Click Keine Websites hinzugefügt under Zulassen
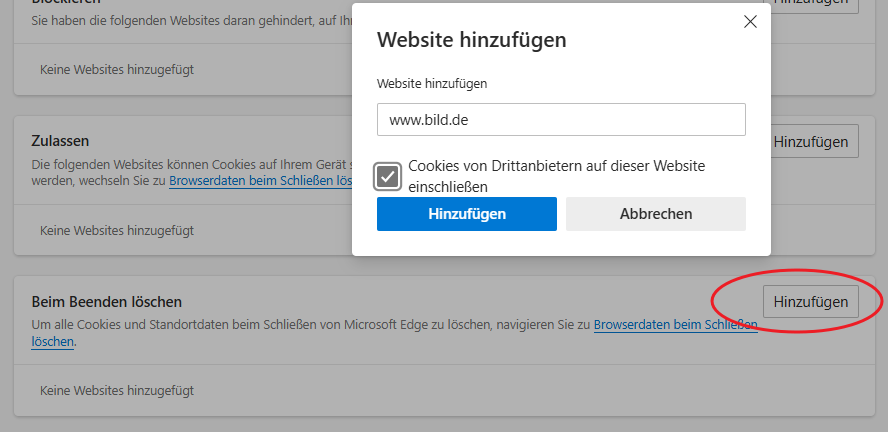The width and height of the screenshot is (888, 432). 117,230
